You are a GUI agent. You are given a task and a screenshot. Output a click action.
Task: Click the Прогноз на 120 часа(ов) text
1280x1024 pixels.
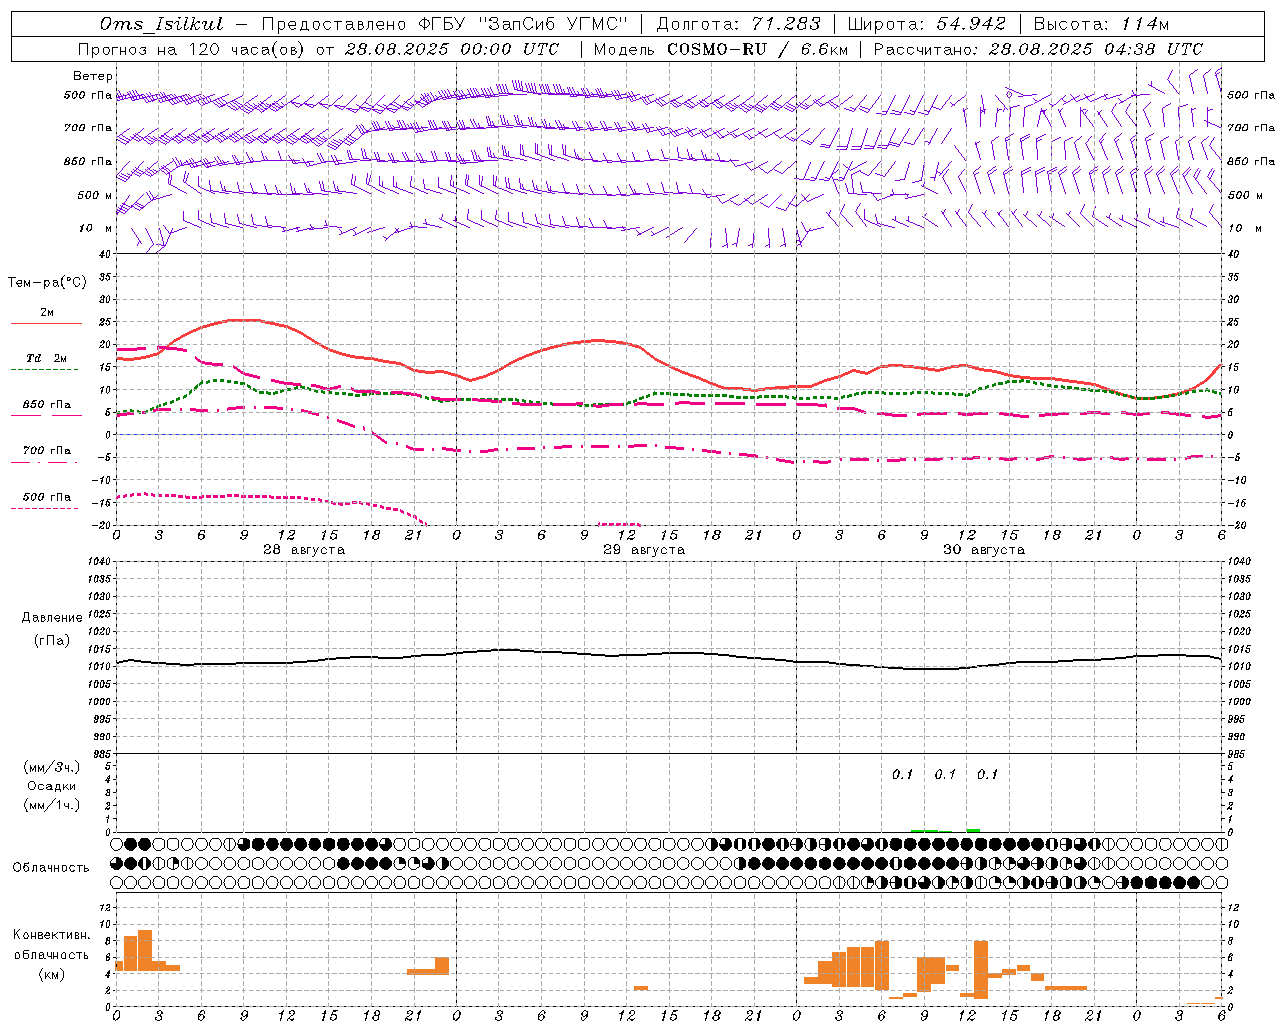[192, 49]
